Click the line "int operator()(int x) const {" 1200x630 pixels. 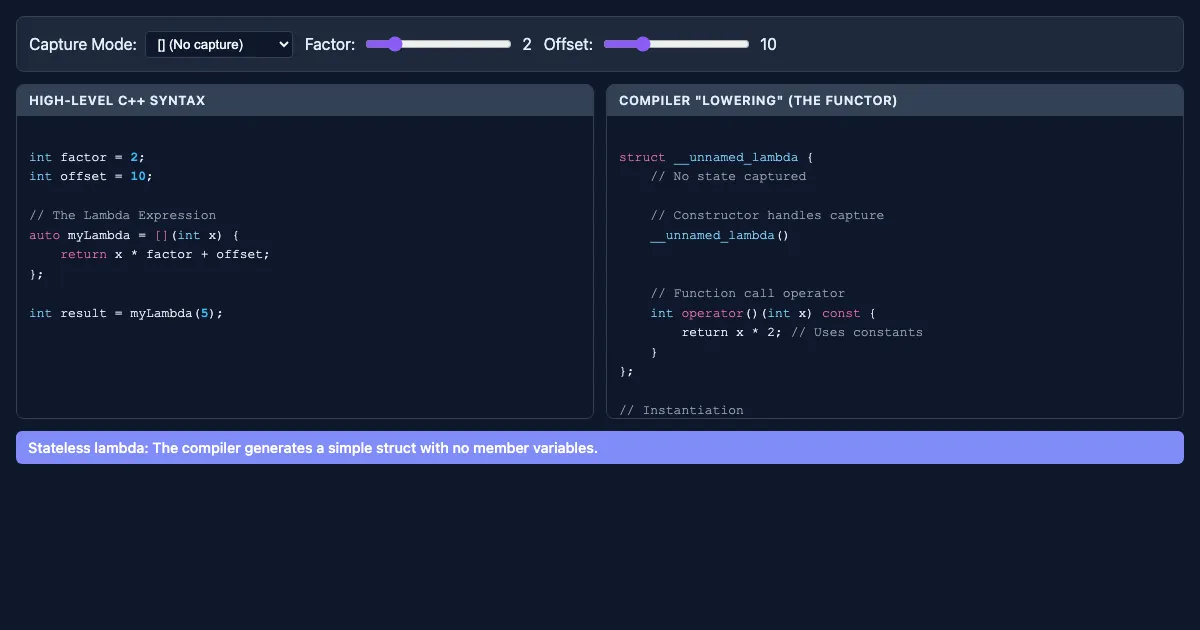coord(763,313)
